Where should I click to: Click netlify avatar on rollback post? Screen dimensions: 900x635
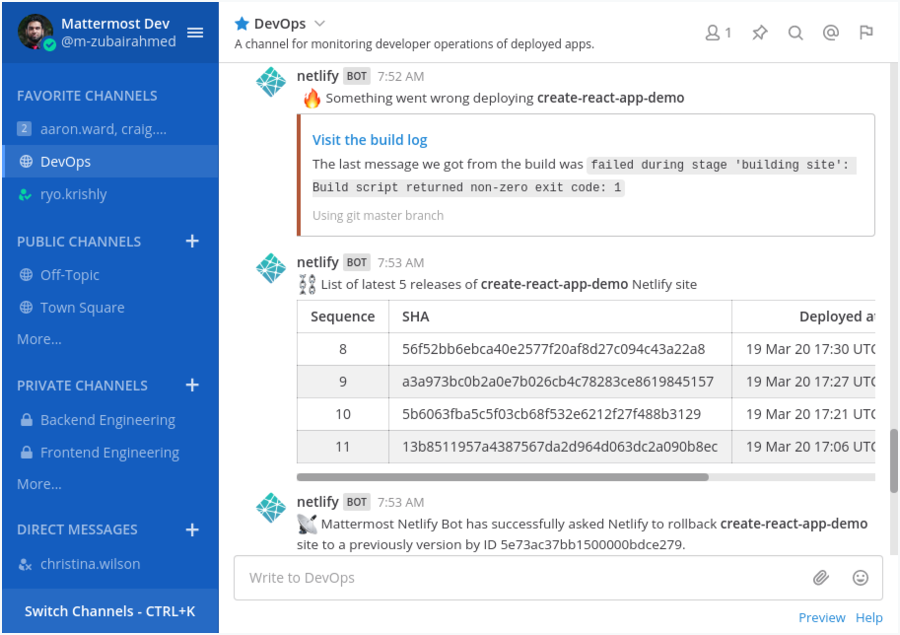coord(271,508)
